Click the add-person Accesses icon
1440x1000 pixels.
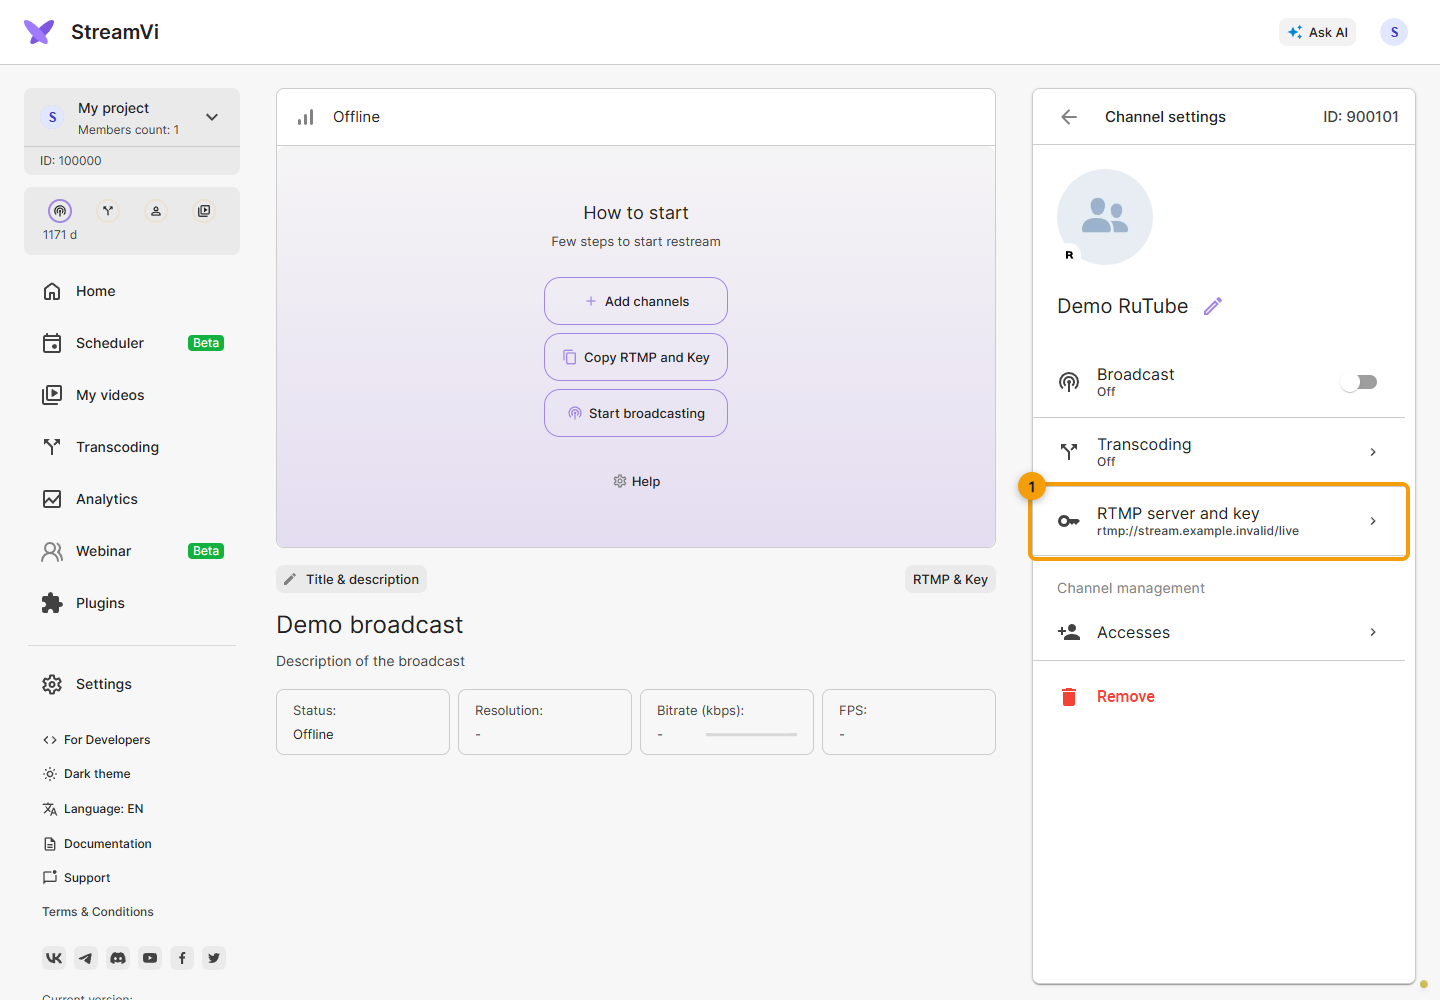click(x=1069, y=632)
